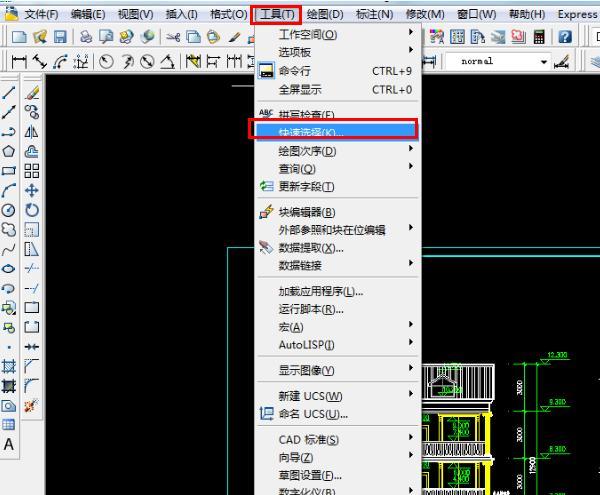Open the 插入(I) menu
Image resolution: width=600 pixels, height=495 pixels.
tap(181, 15)
